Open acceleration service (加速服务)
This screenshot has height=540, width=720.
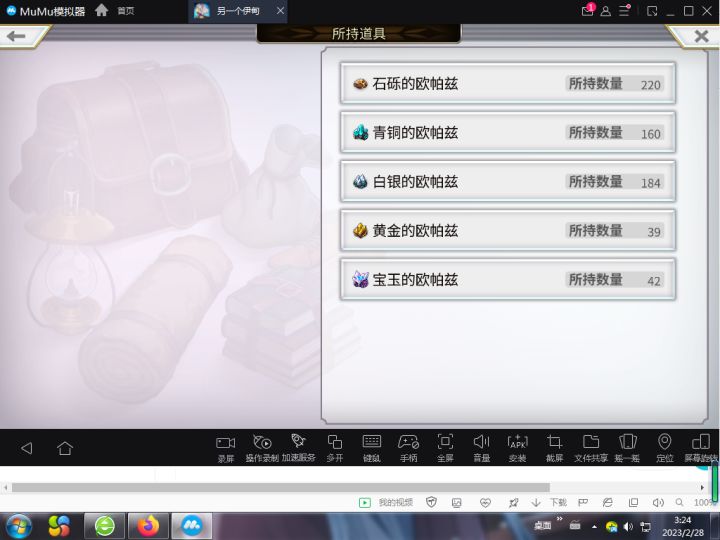[x=298, y=448]
